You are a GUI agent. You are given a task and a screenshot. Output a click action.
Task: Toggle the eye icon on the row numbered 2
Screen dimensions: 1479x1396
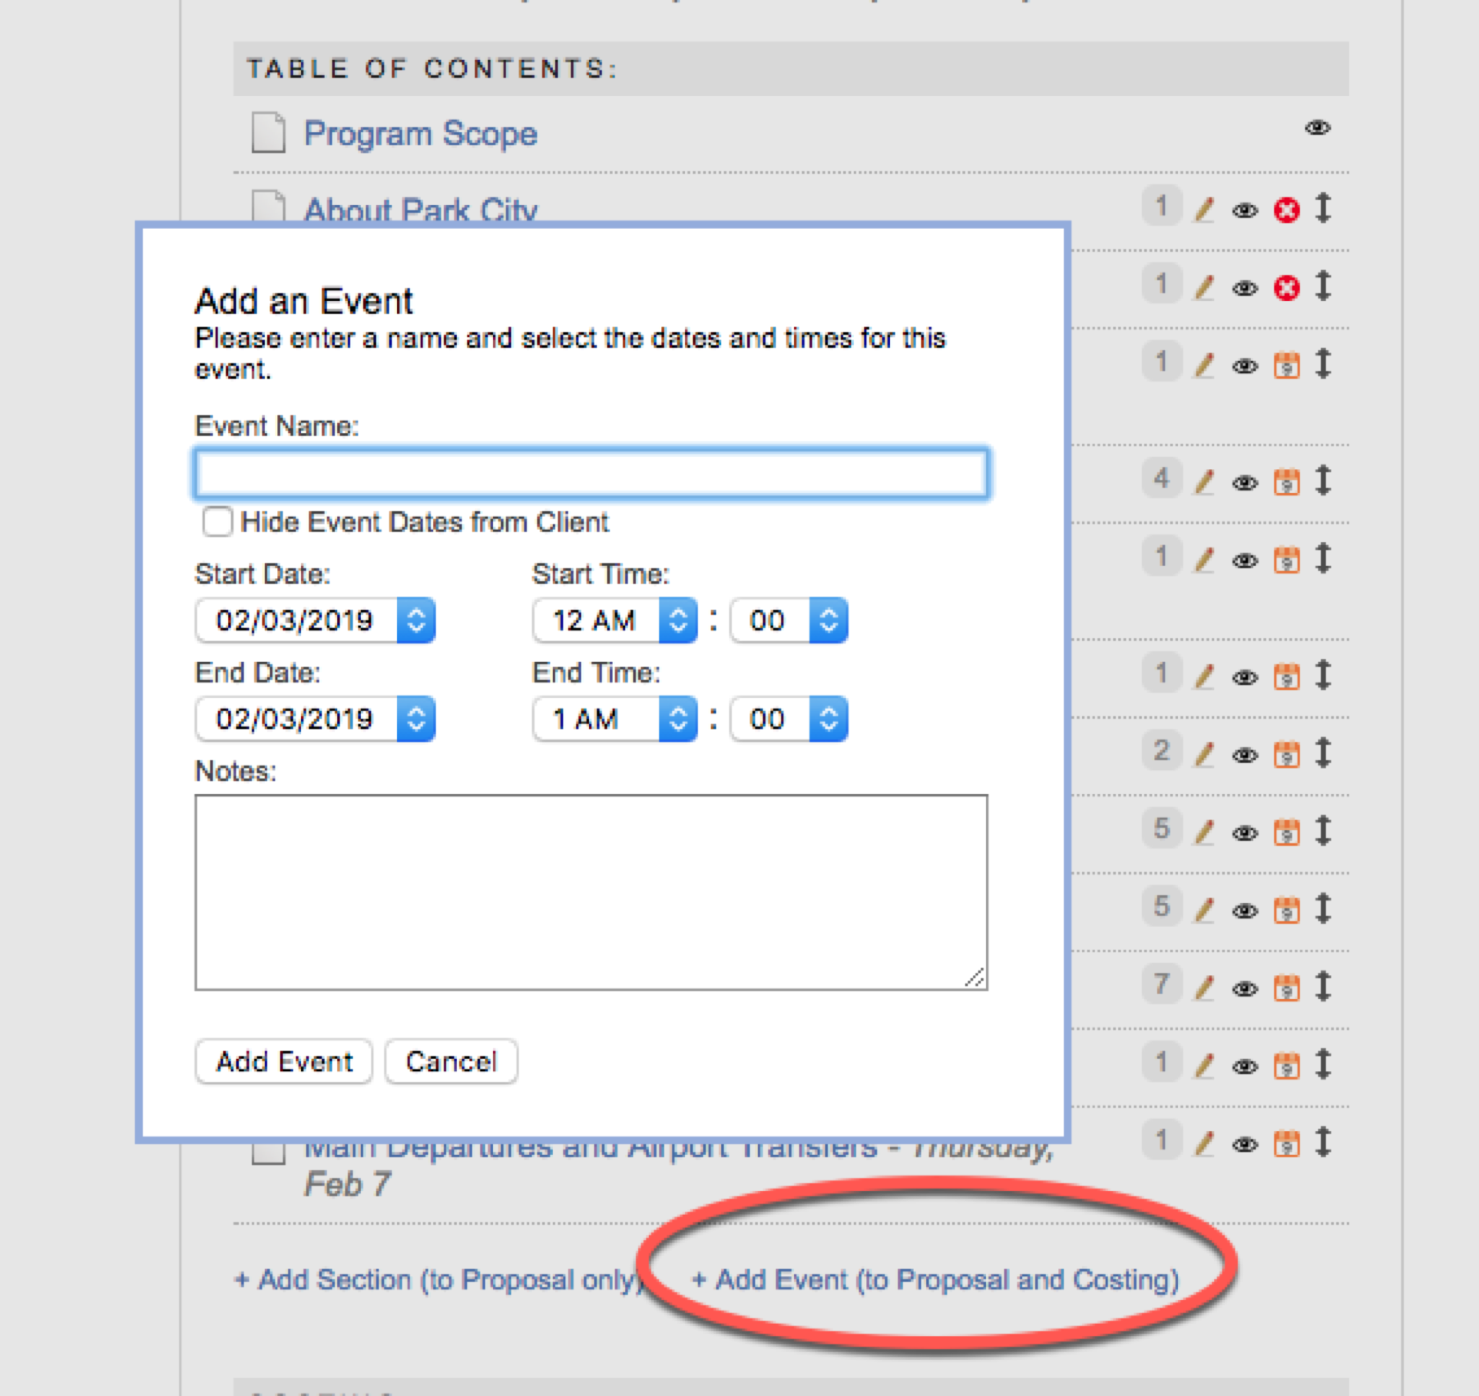(x=1245, y=755)
